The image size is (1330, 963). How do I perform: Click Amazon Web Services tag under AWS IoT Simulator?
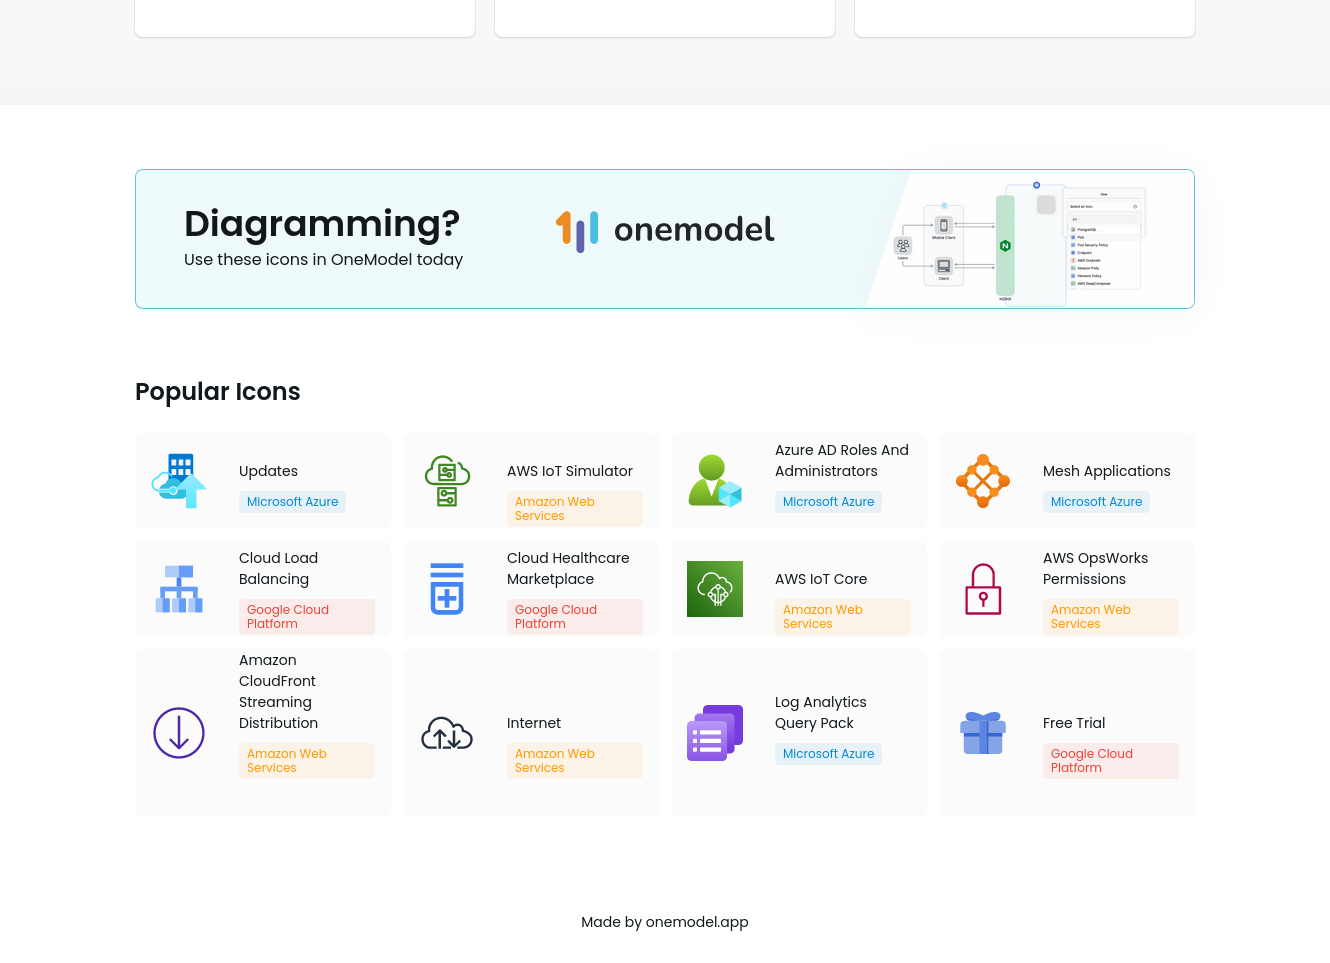coord(575,509)
